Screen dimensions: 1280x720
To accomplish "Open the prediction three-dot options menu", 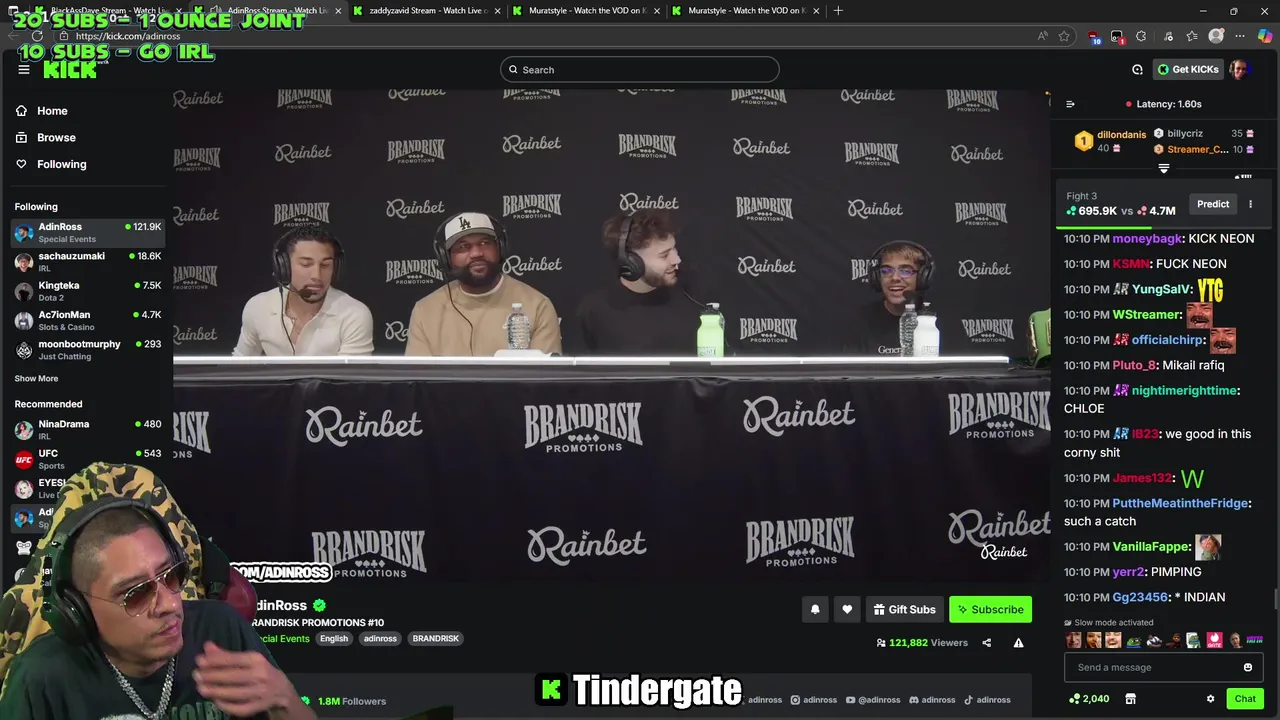I will [1250, 204].
